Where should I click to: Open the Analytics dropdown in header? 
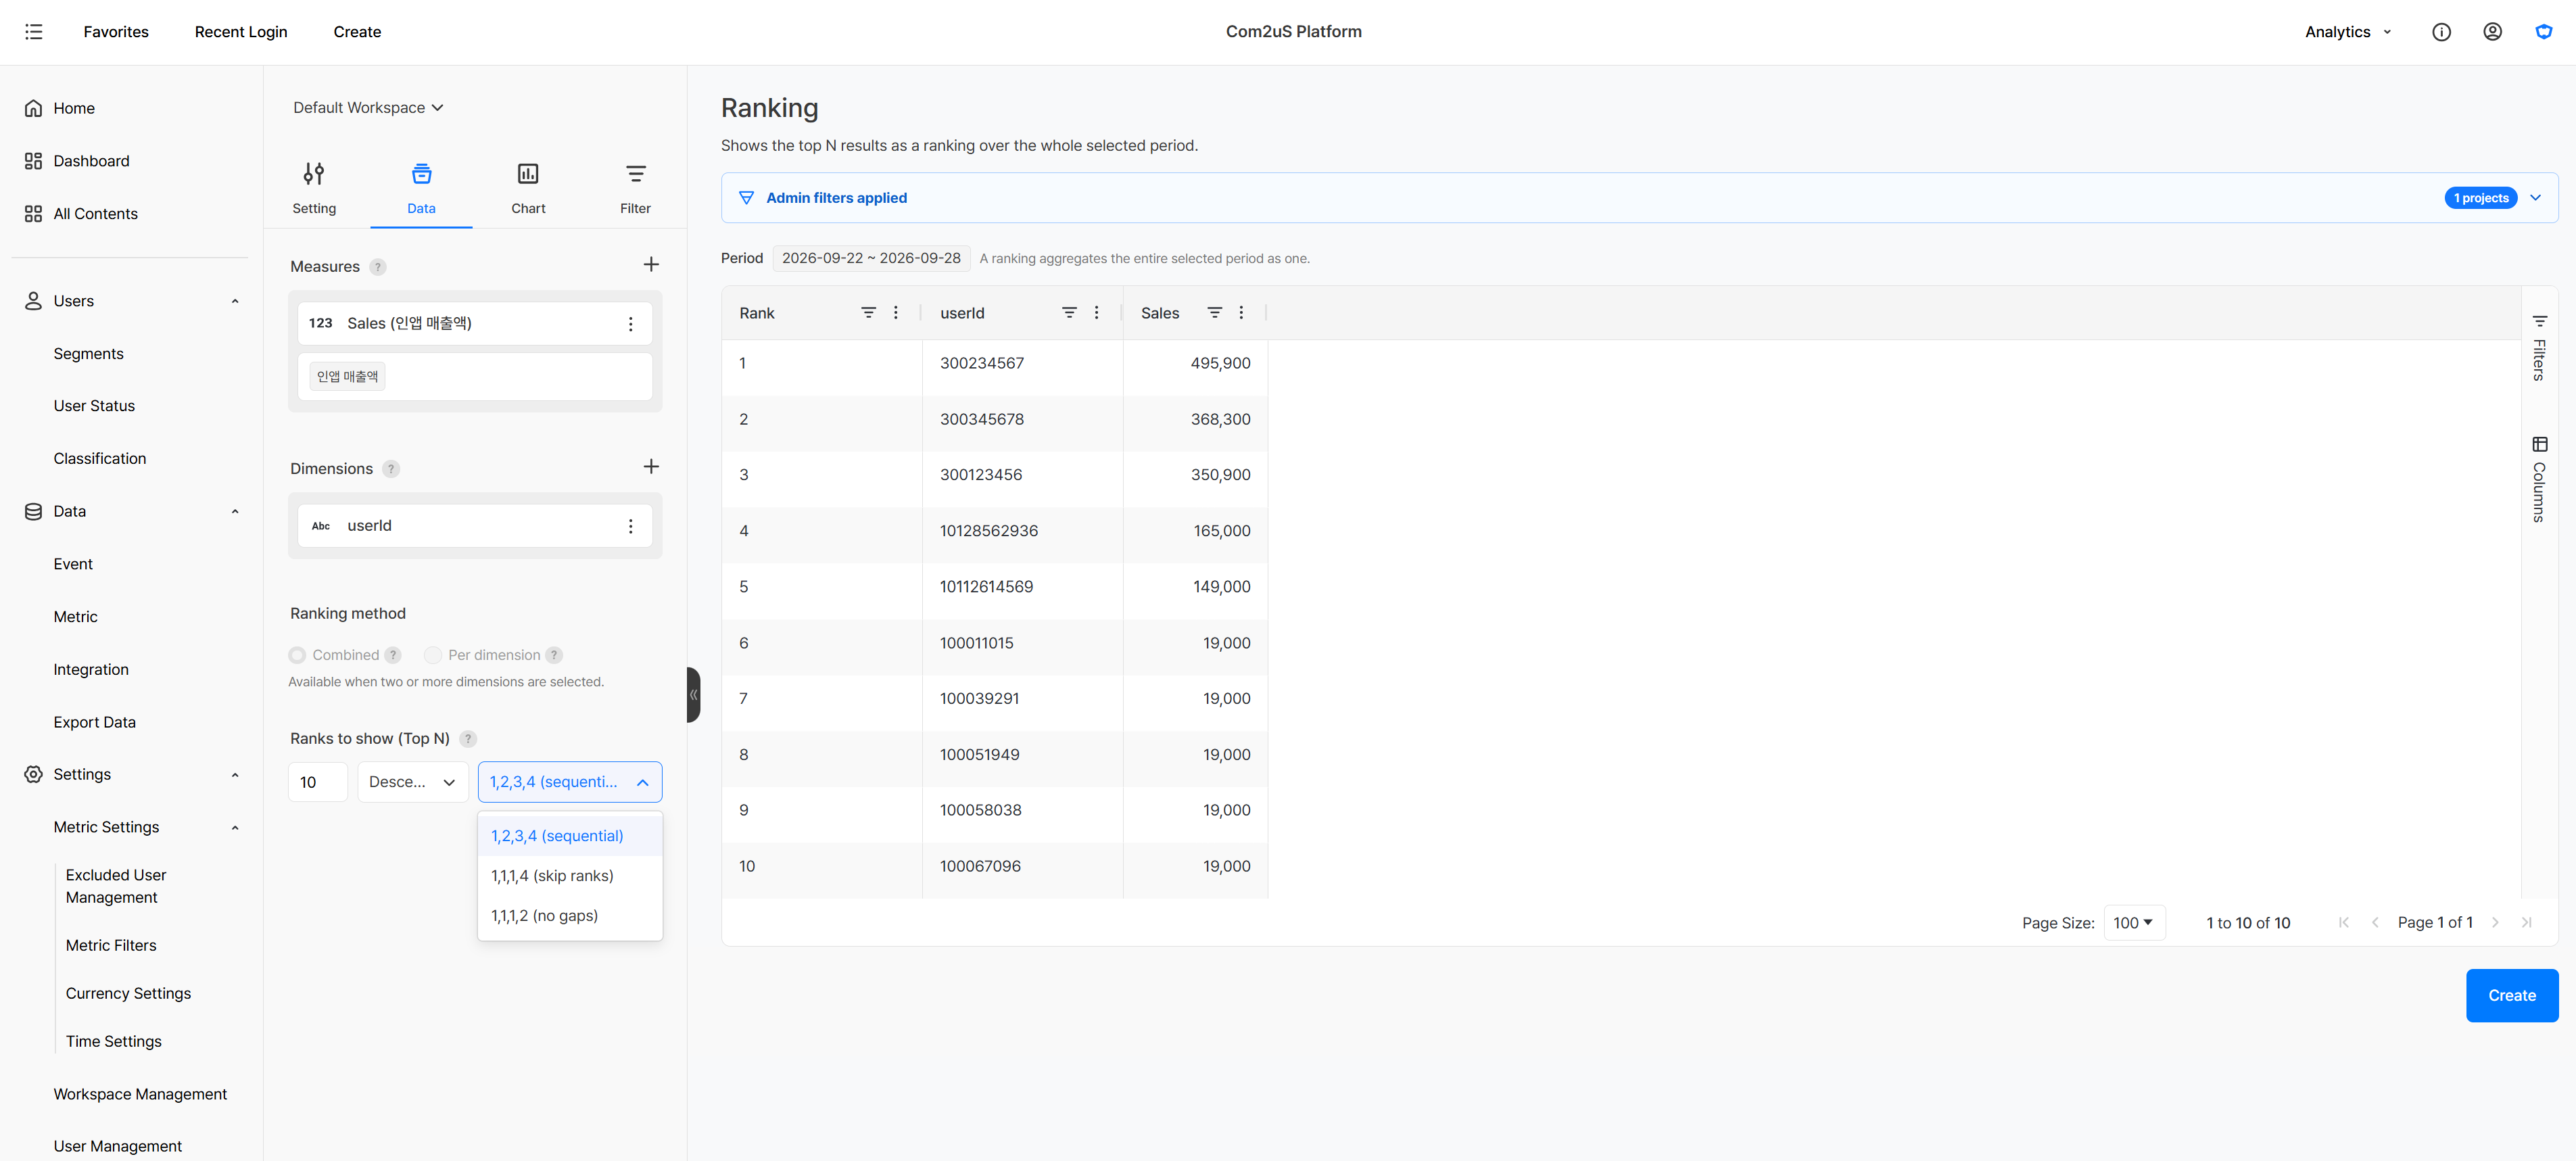(x=2347, y=32)
